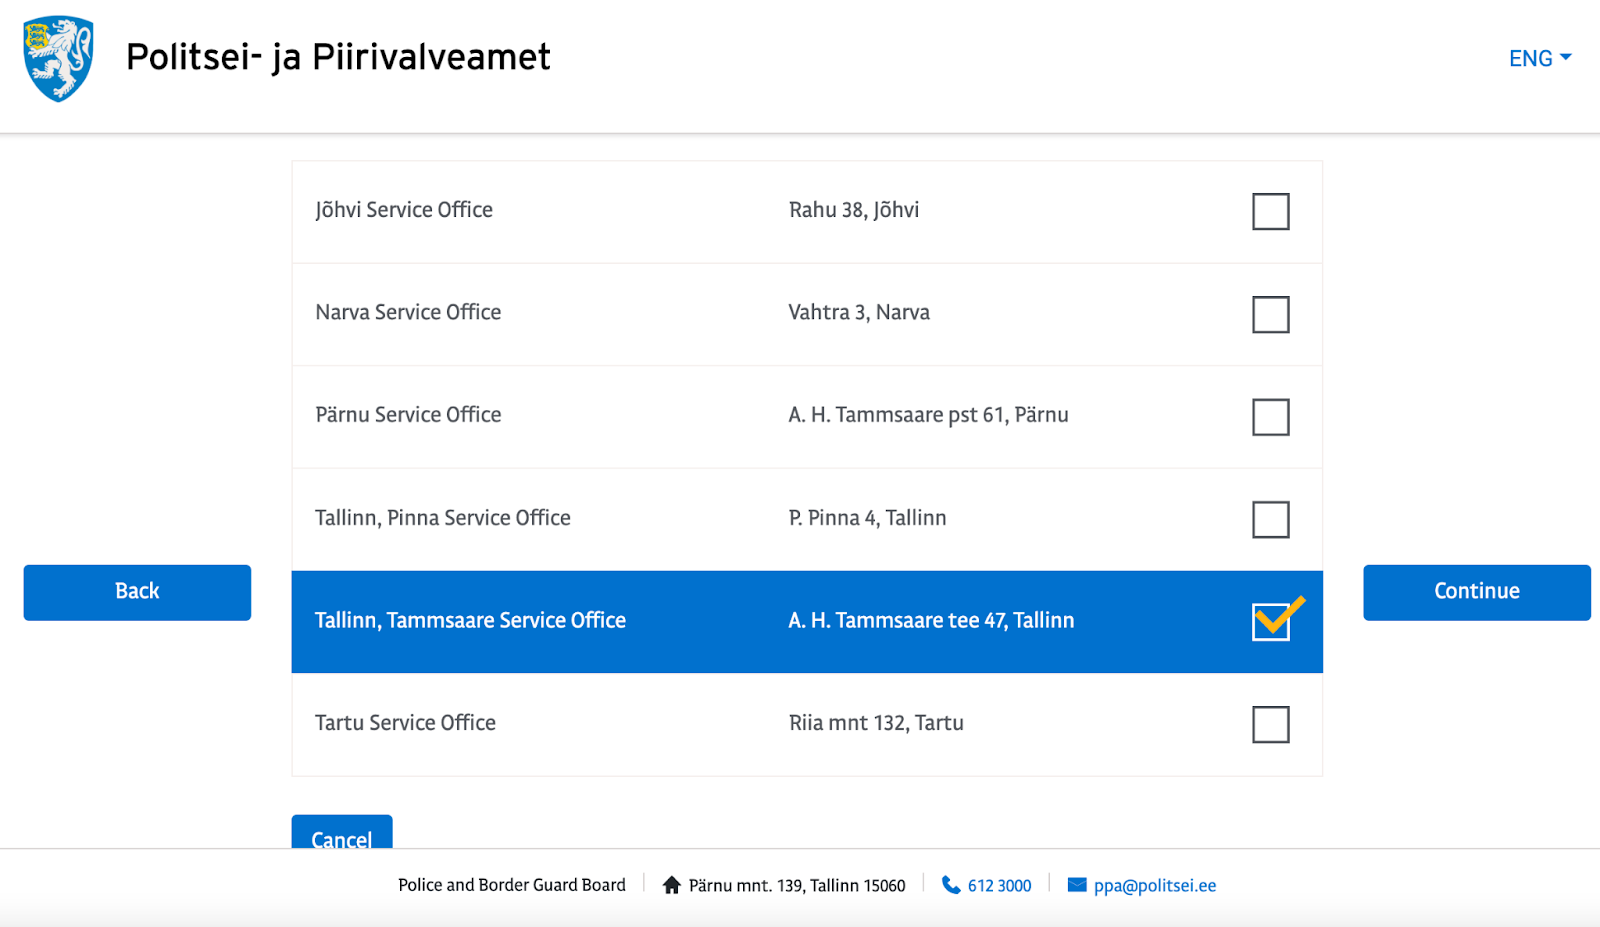1600x927 pixels.
Task: Tick the Jõhvi Service Office checkbox
Action: tap(1270, 211)
